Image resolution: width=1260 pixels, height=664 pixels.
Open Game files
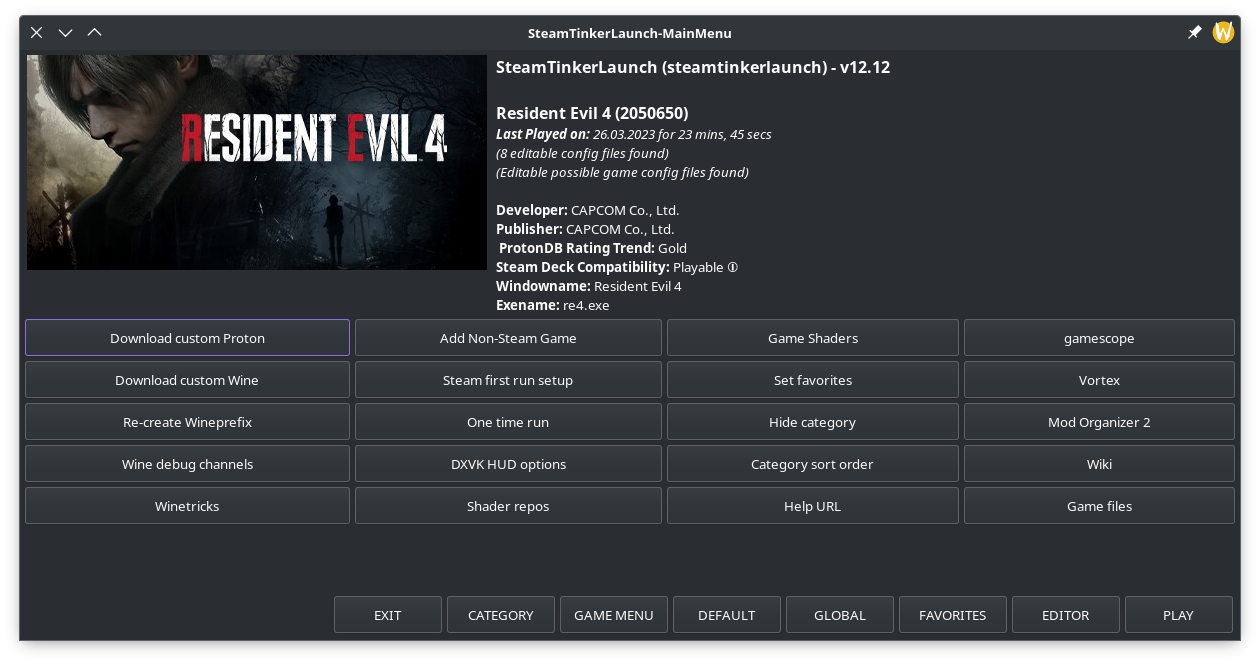pyautogui.click(x=1099, y=506)
